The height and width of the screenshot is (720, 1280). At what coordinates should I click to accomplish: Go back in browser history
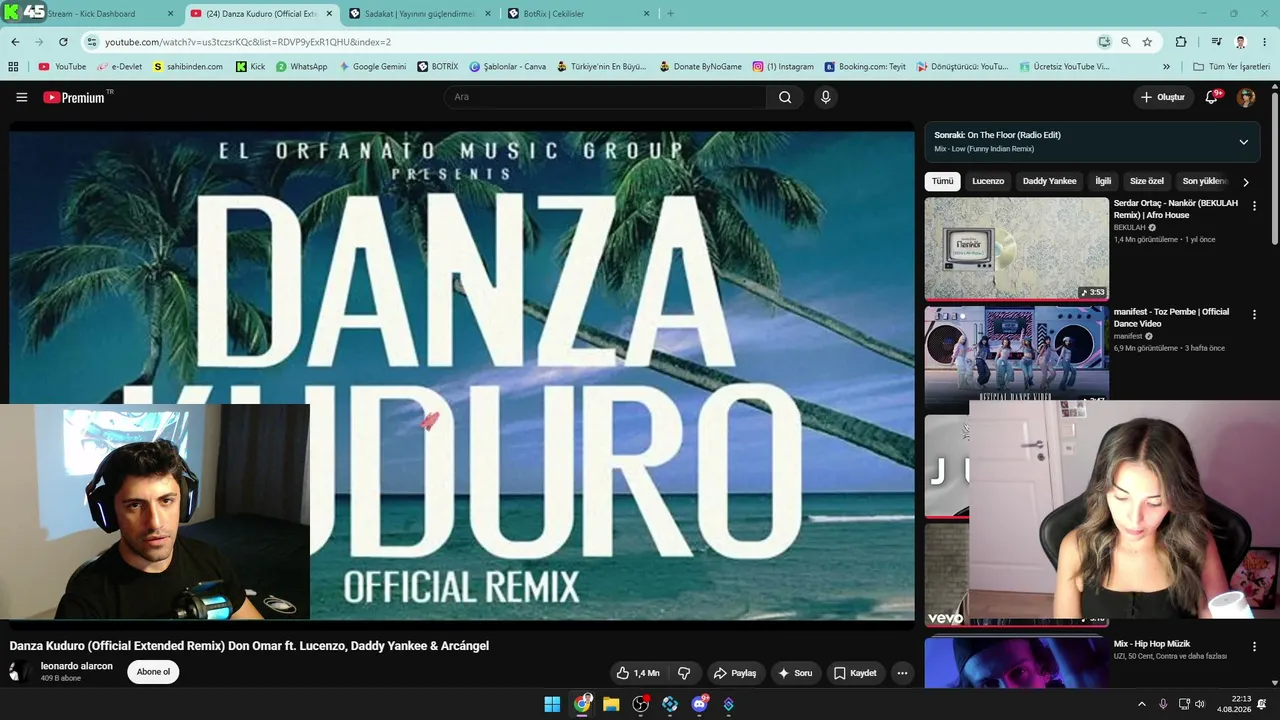[x=15, y=42]
